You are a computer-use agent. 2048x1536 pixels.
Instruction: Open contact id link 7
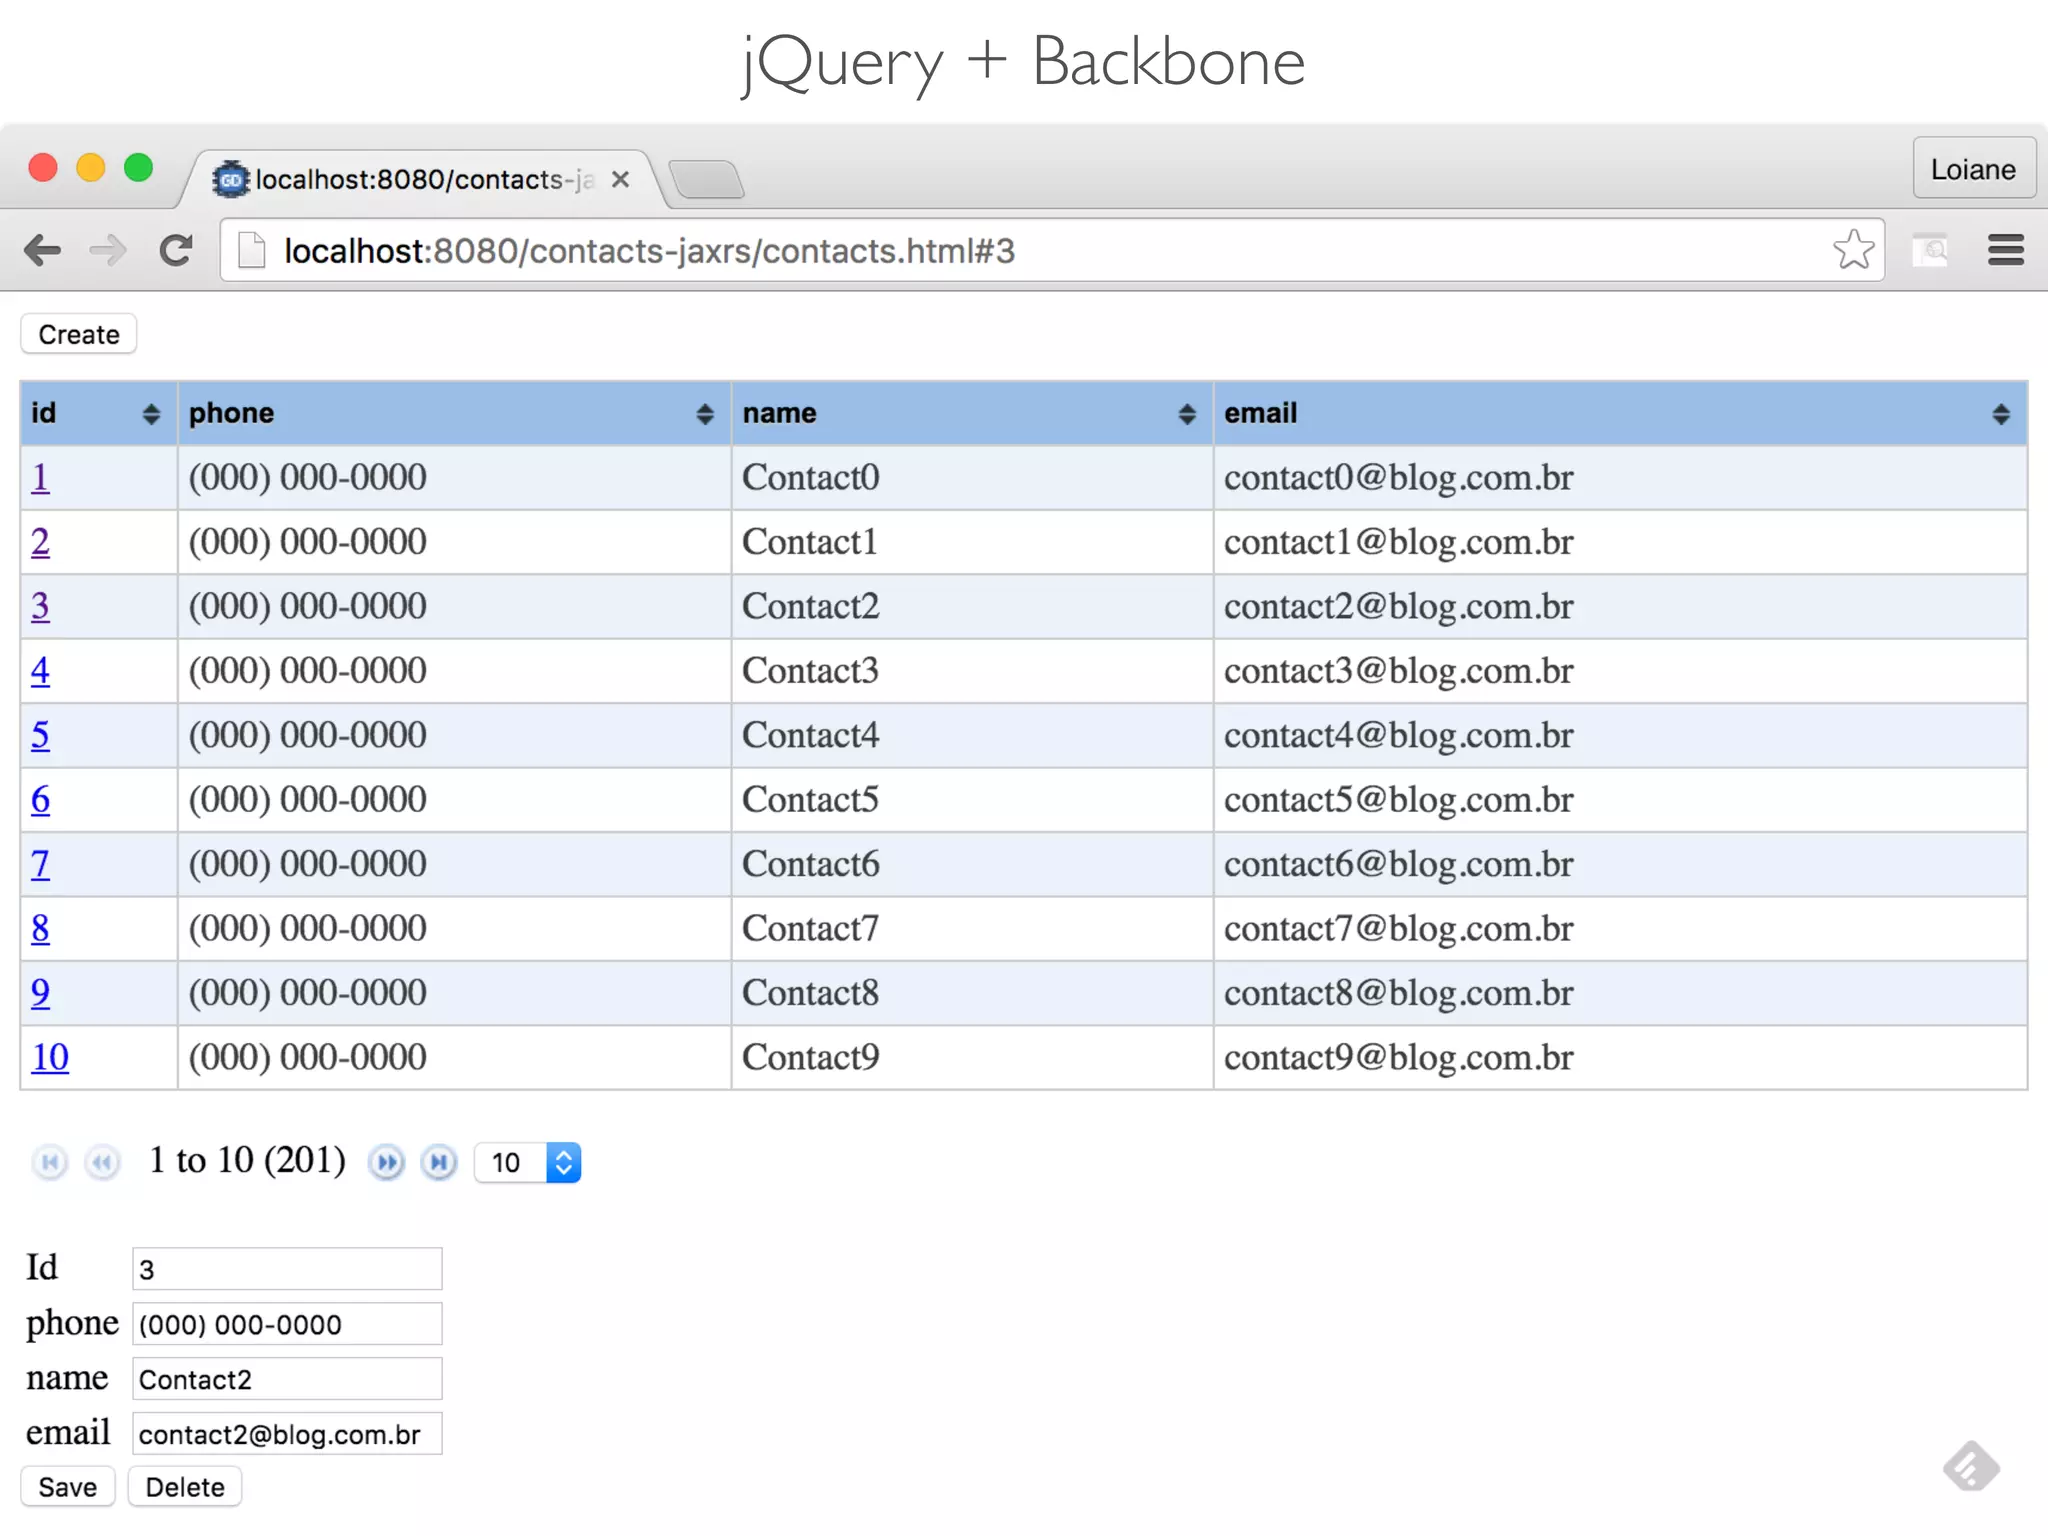click(x=40, y=864)
